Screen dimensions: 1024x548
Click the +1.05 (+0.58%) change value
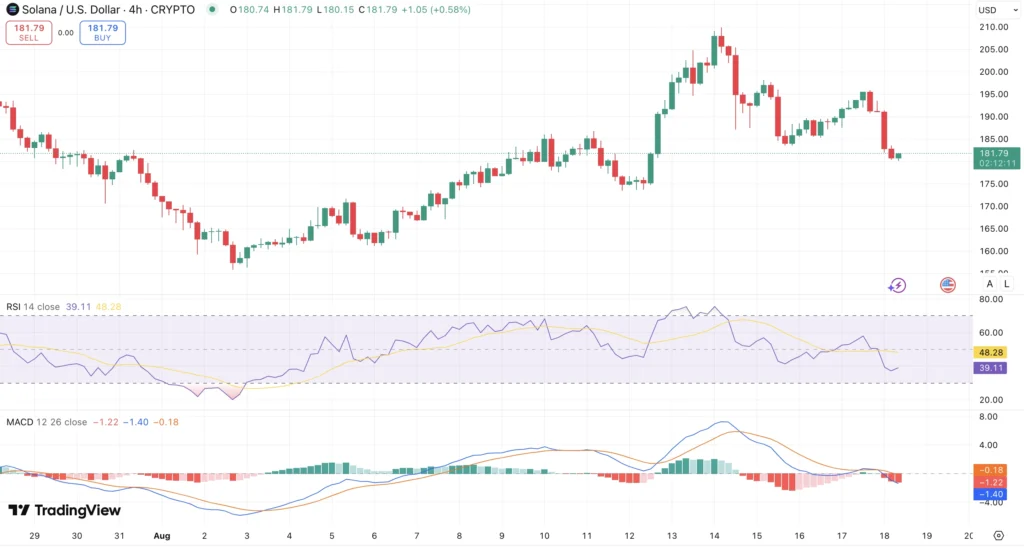(x=436, y=10)
